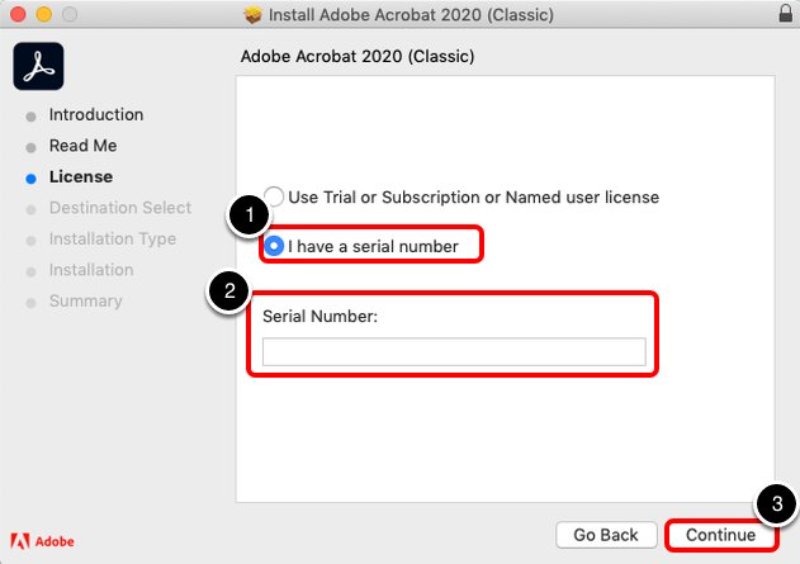Go to the Introduction step in sidebar
Screen dimensions: 800x564
point(96,115)
